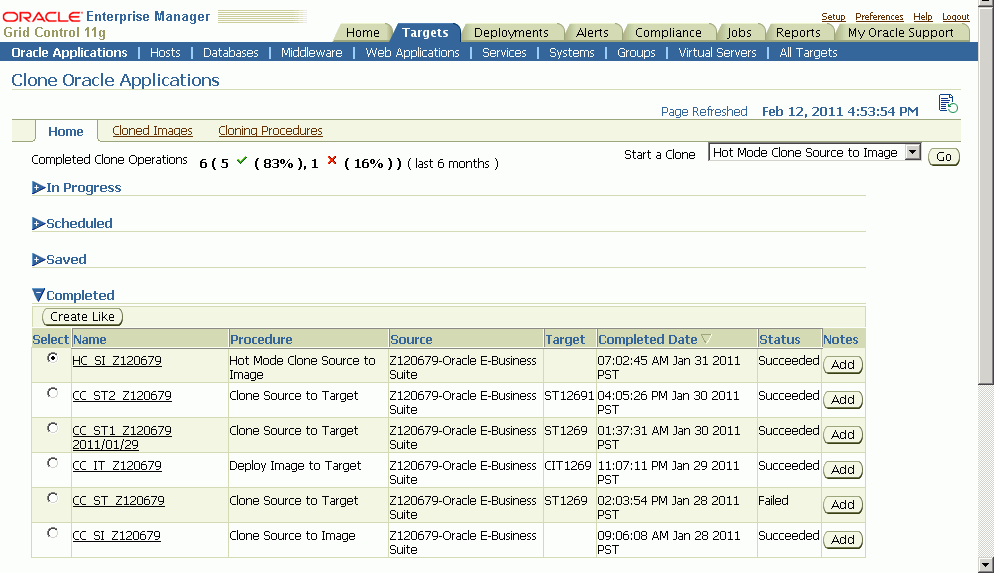This screenshot has width=994, height=573.
Task: Open My Oracle Support tab
Action: pyautogui.click(x=900, y=32)
